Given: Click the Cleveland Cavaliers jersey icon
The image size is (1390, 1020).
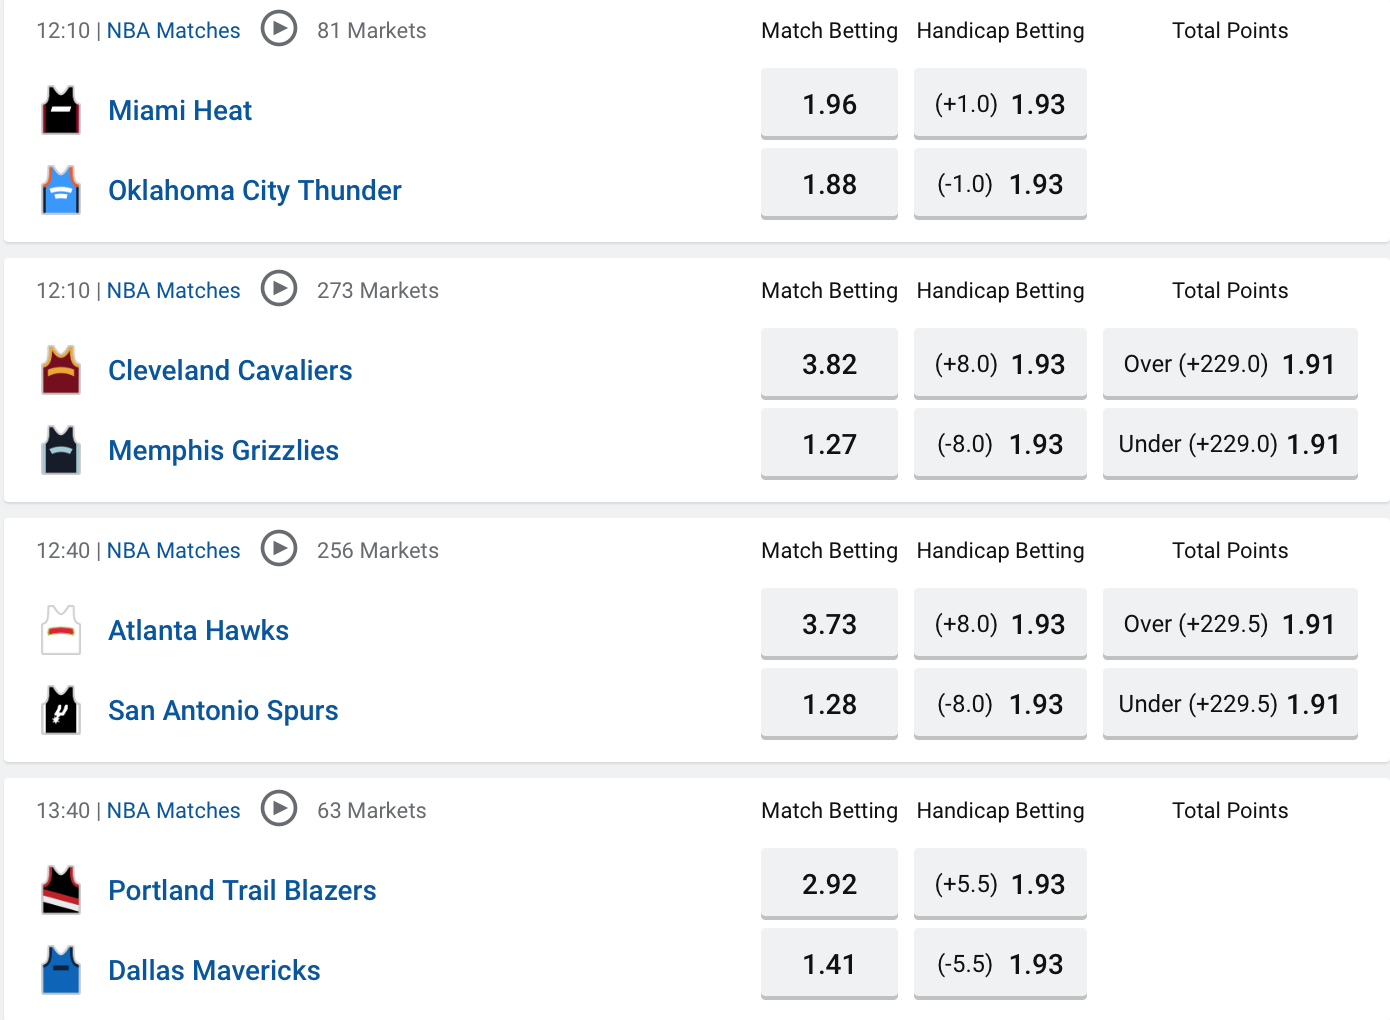Looking at the screenshot, I should pos(61,370).
